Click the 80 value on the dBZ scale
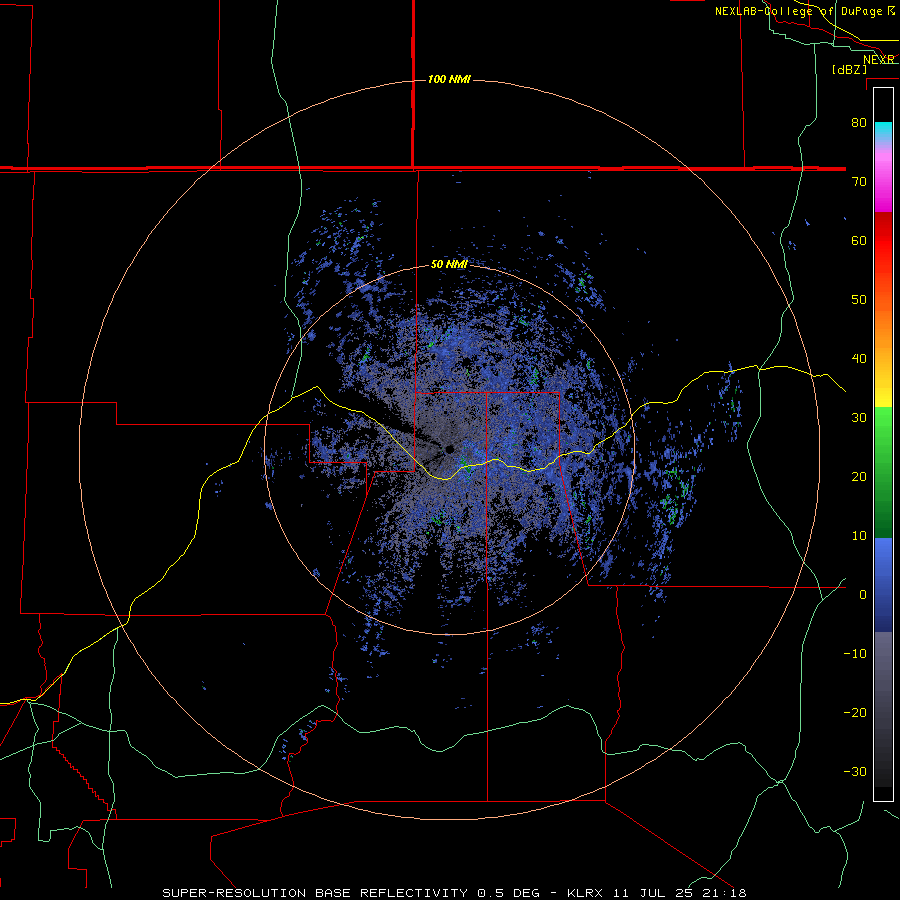Screen dimensions: 900x900 coord(859,123)
